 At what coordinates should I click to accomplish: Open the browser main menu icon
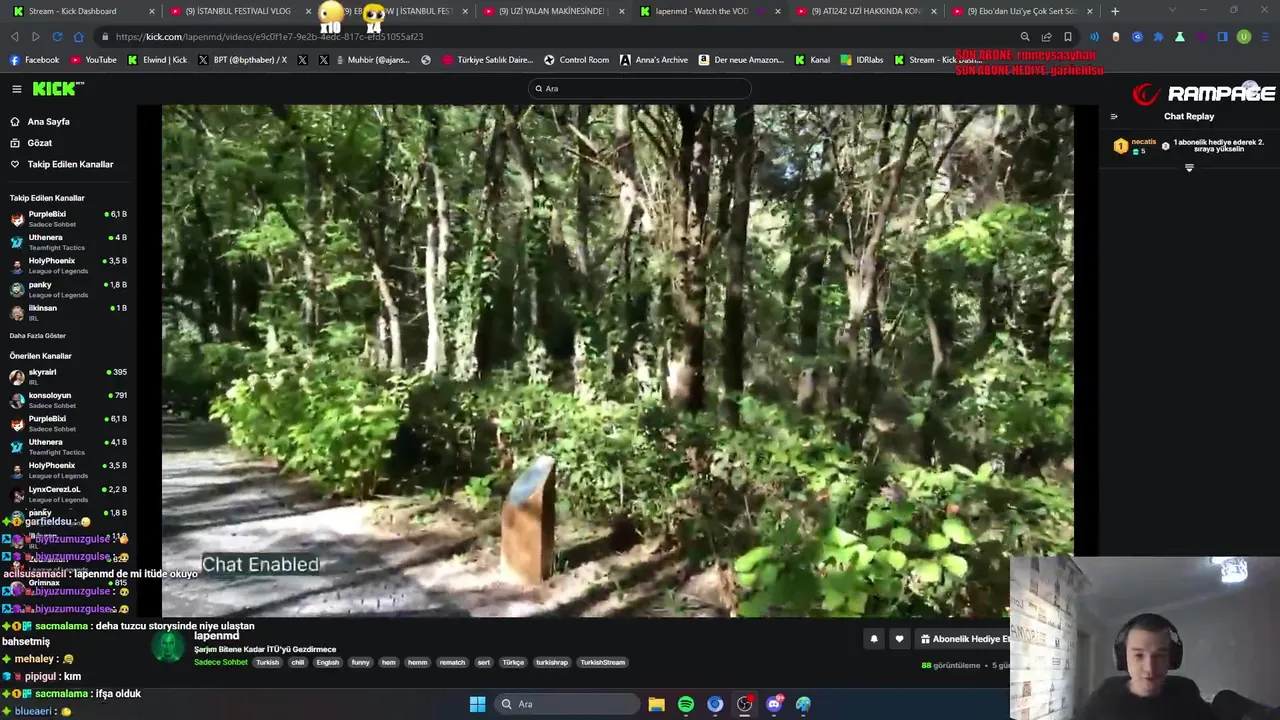[1265, 37]
